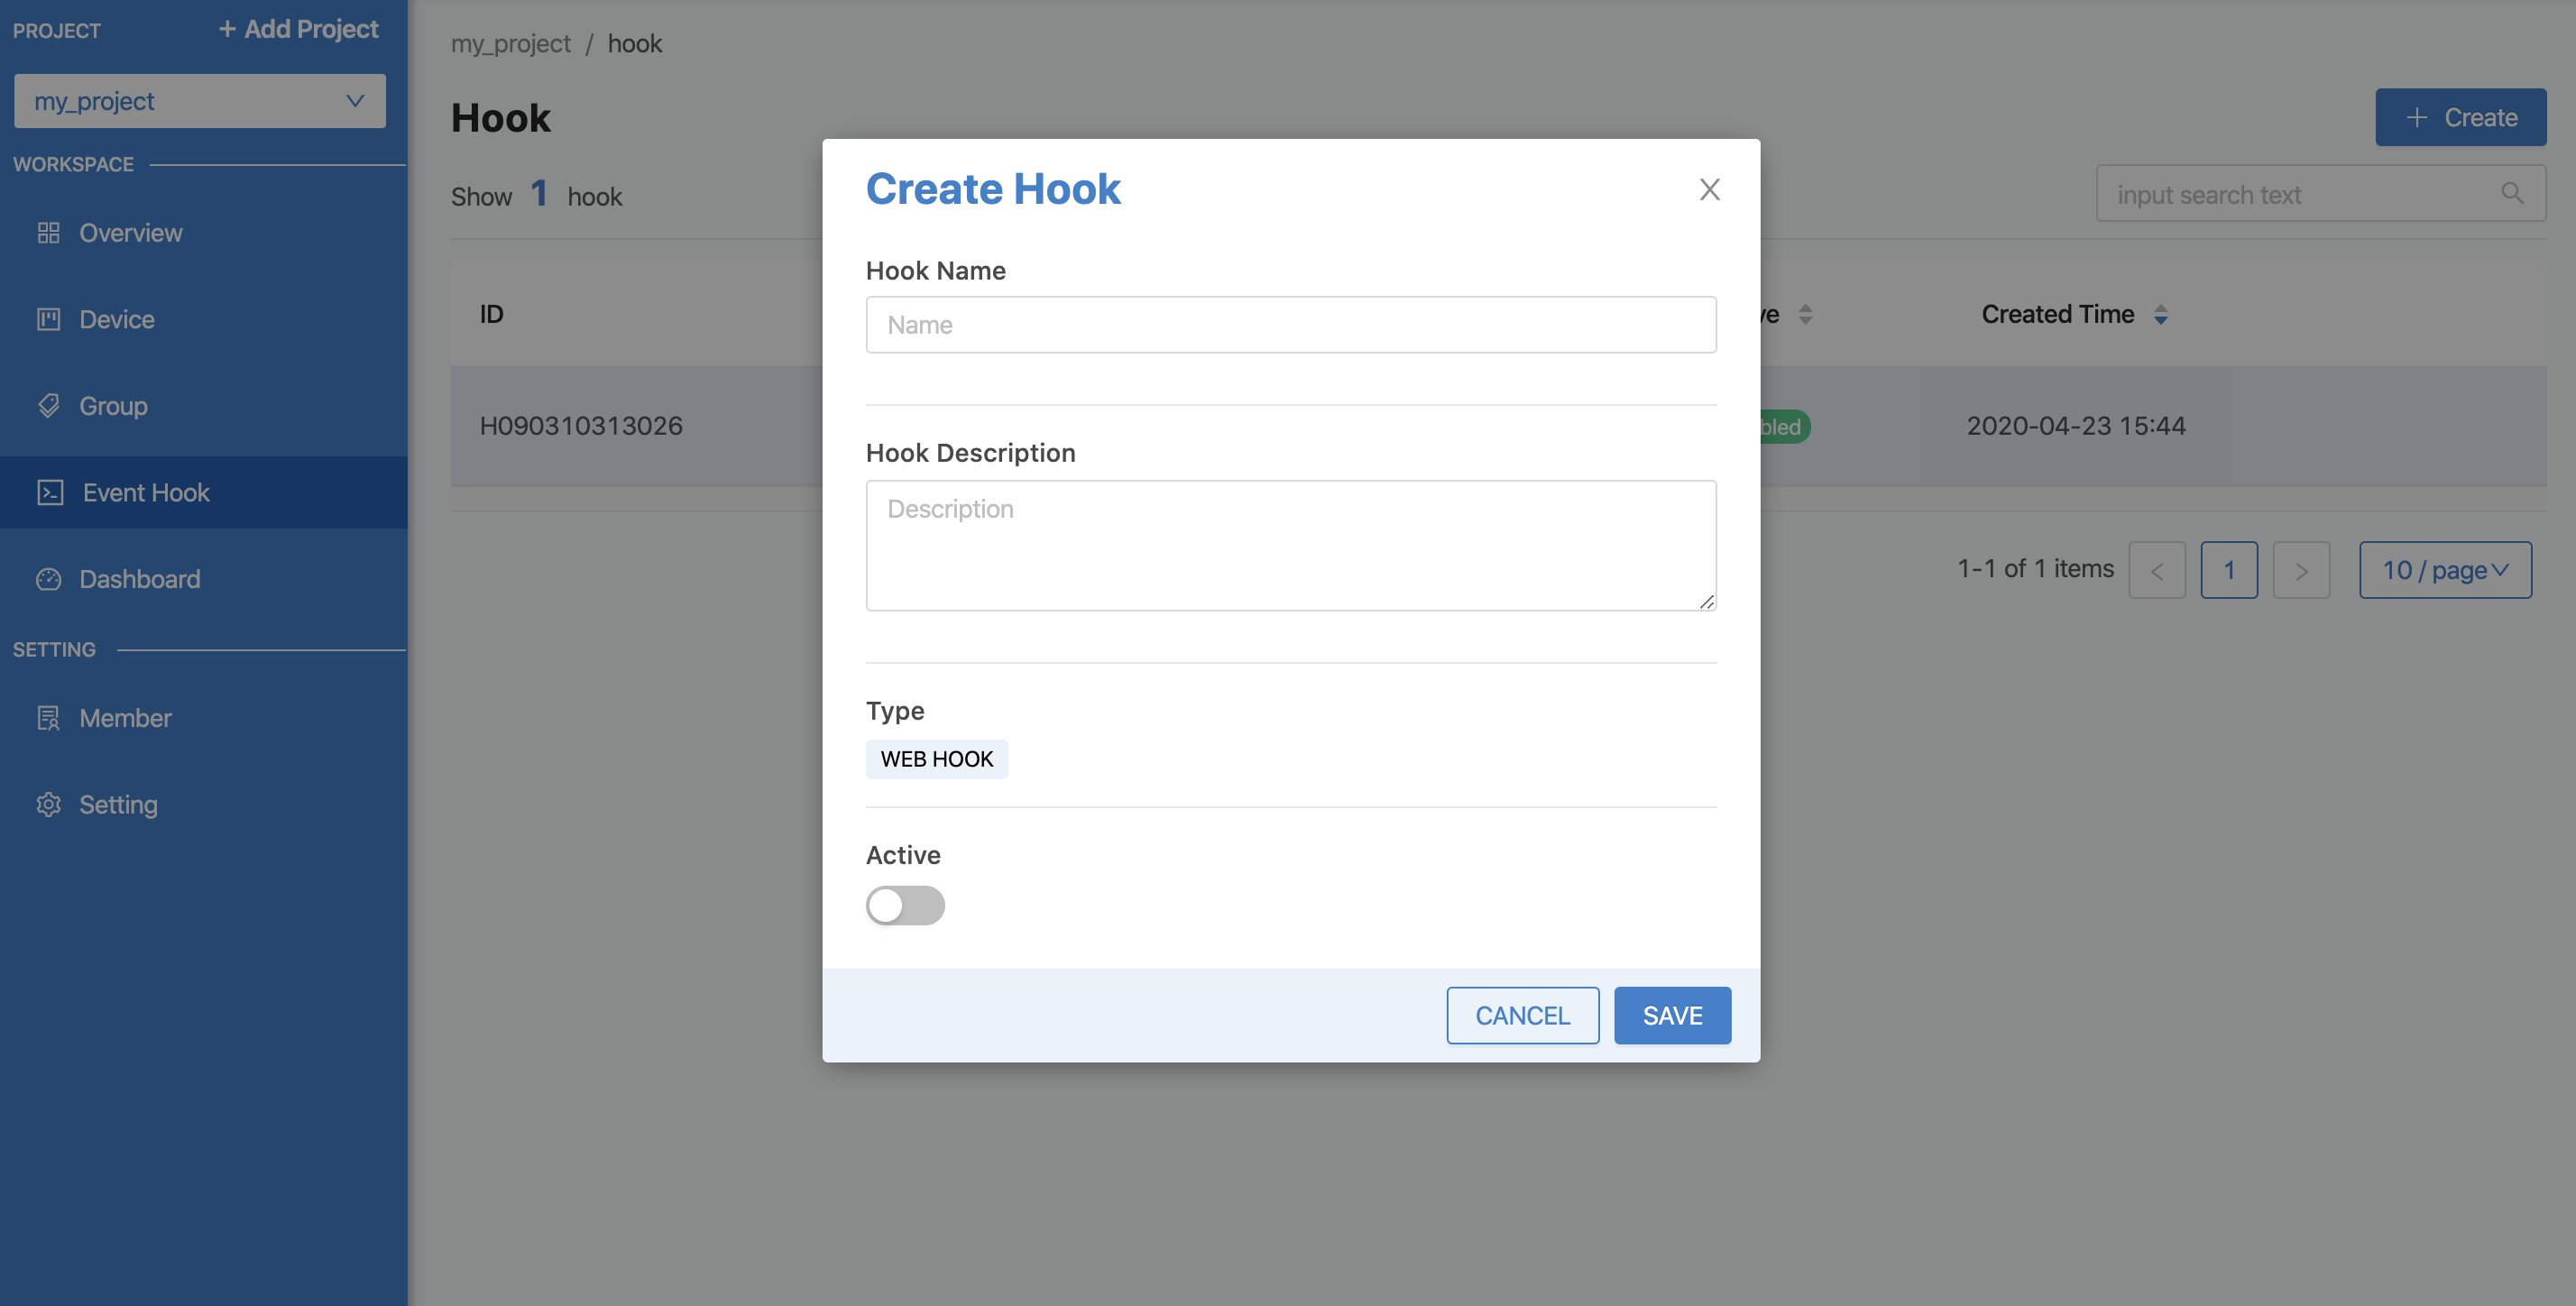Screen dimensions: 2576x1306
Task: Open Event Hook menu item
Action: (204, 492)
